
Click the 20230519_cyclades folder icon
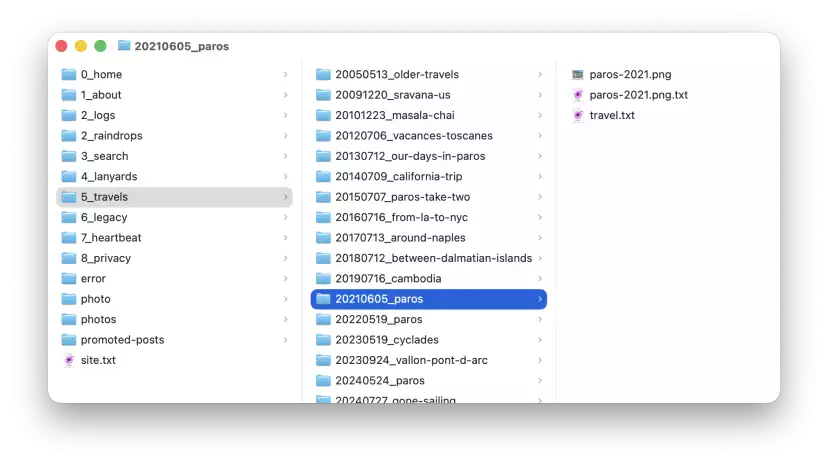[x=323, y=340]
